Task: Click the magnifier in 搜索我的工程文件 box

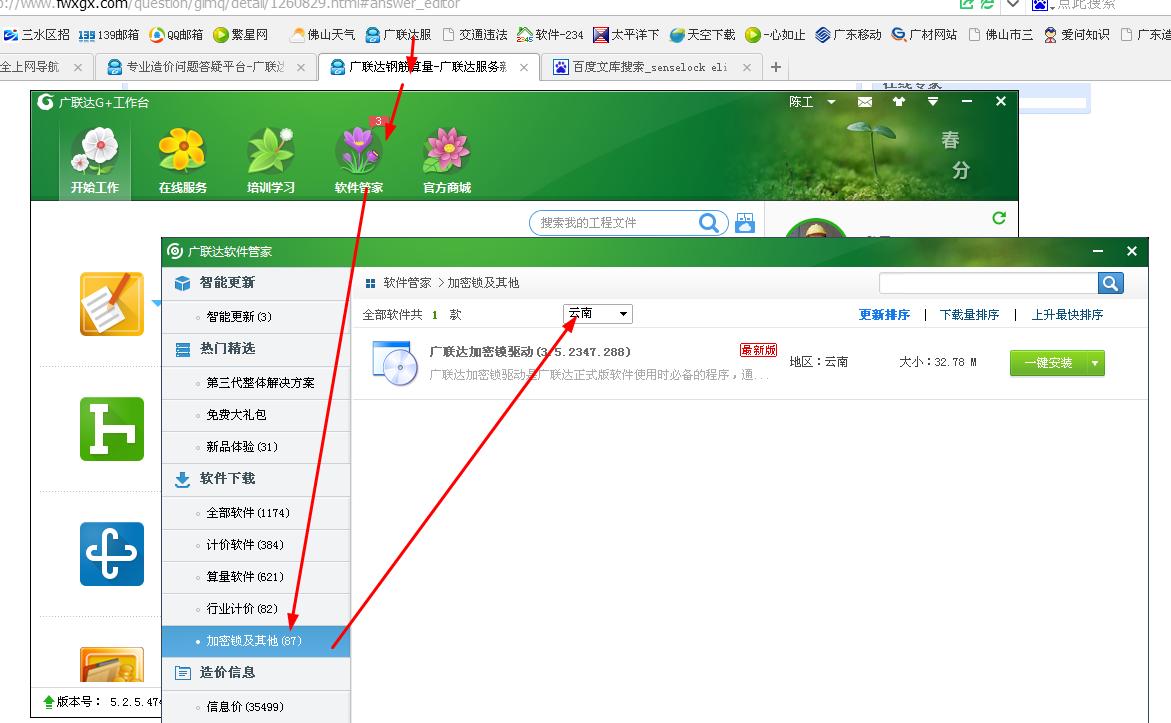Action: [x=708, y=223]
